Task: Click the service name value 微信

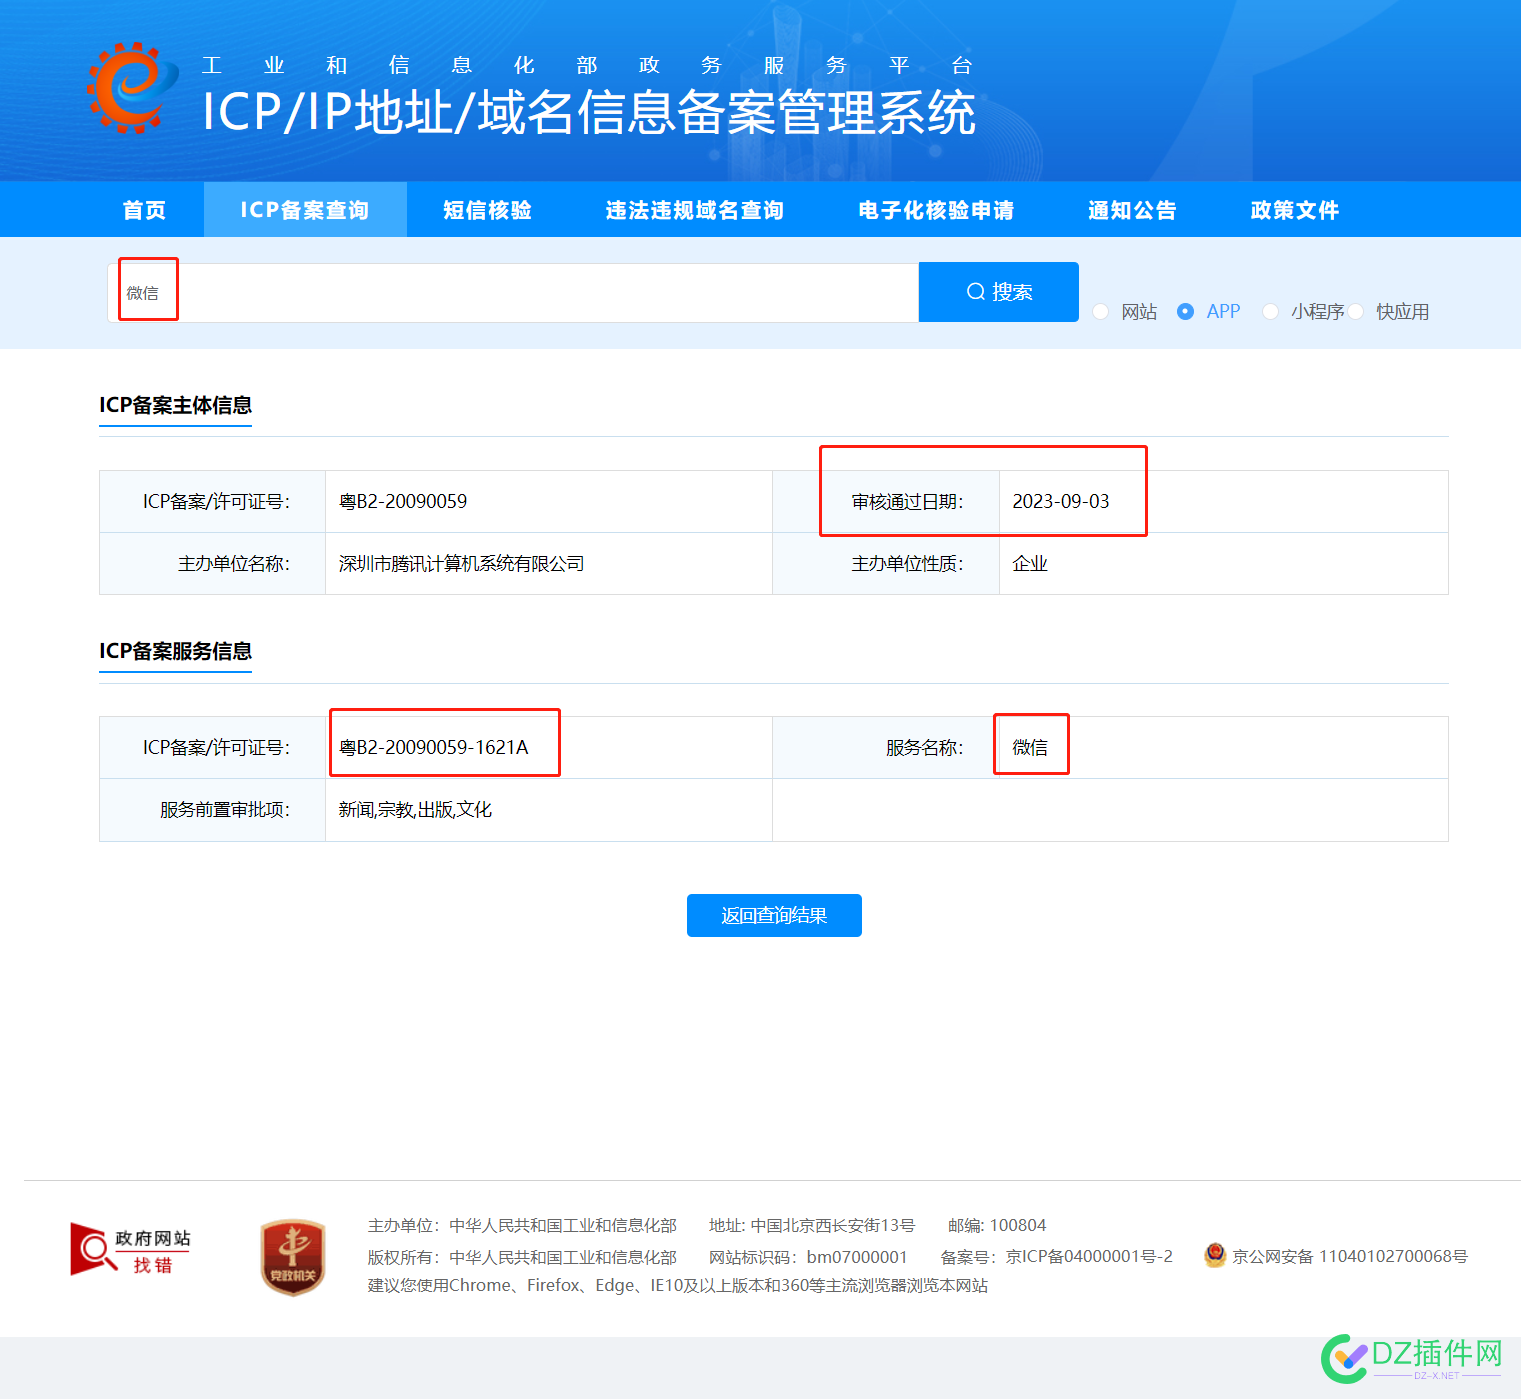Action: point(1030,747)
